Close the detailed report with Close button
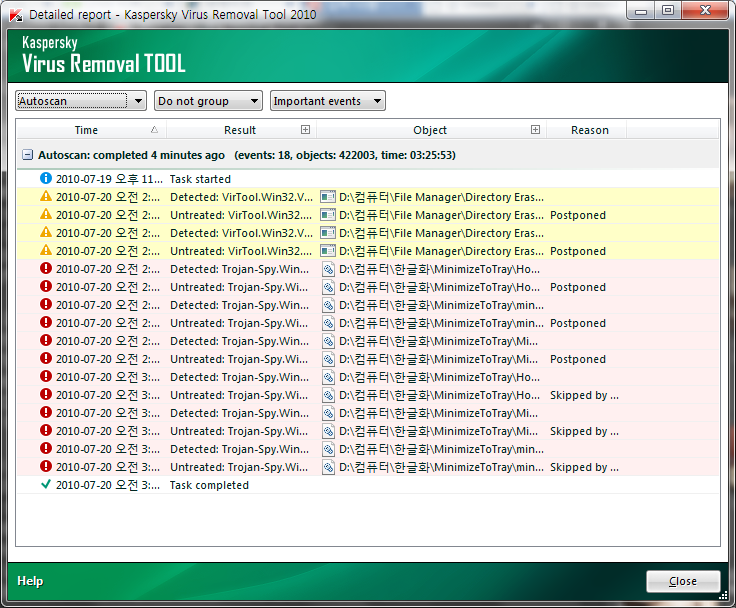 683,581
